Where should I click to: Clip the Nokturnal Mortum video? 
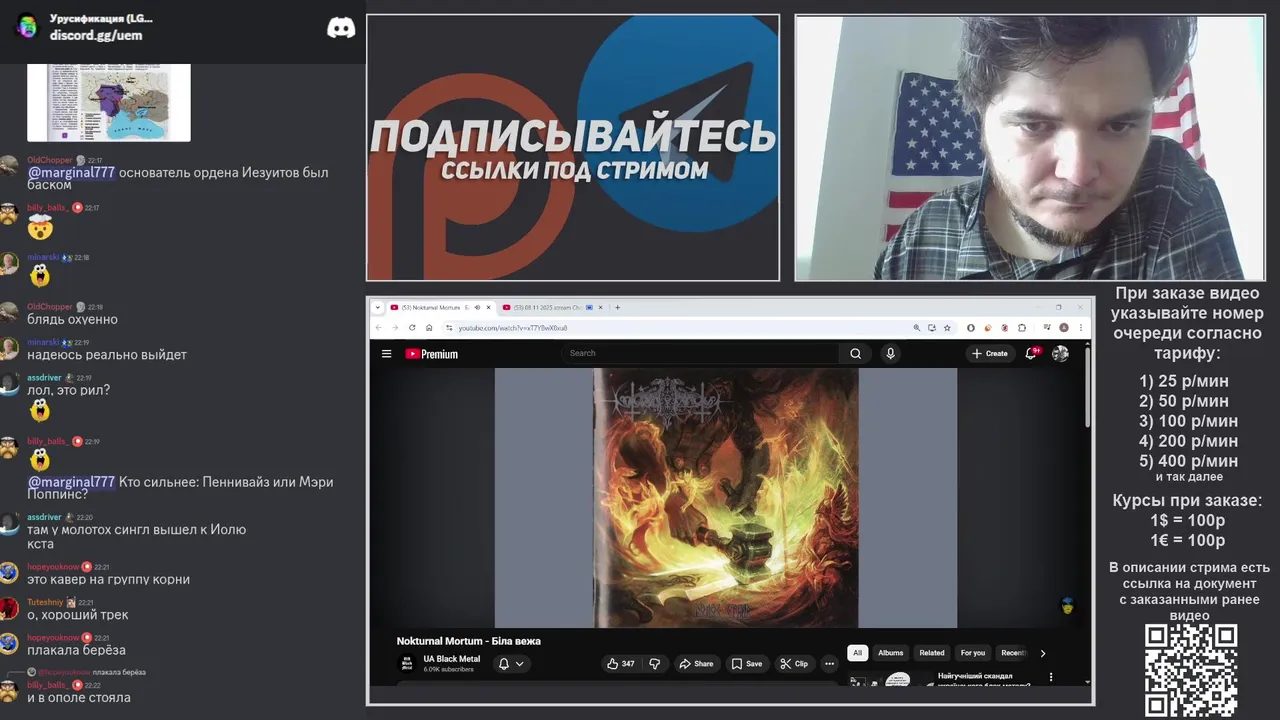[x=794, y=663]
